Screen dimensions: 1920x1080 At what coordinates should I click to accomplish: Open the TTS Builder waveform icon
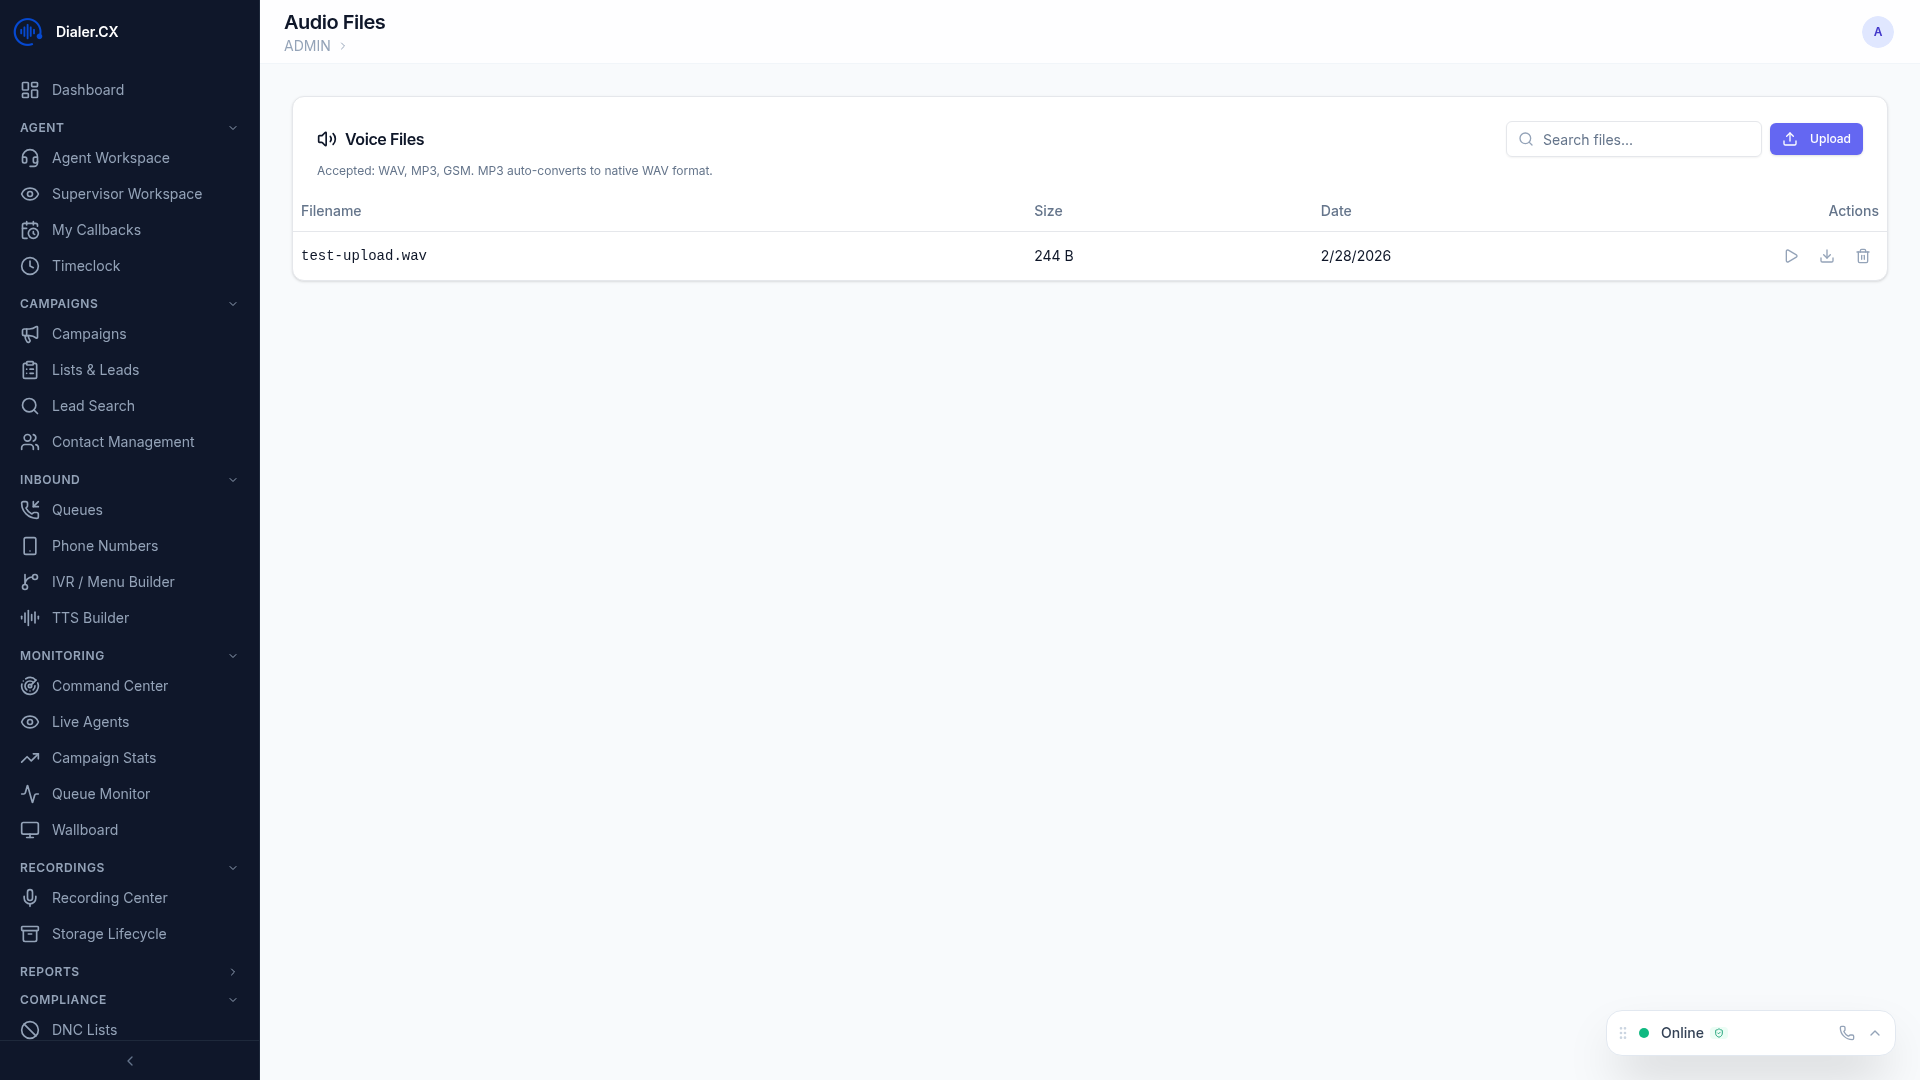(x=29, y=618)
